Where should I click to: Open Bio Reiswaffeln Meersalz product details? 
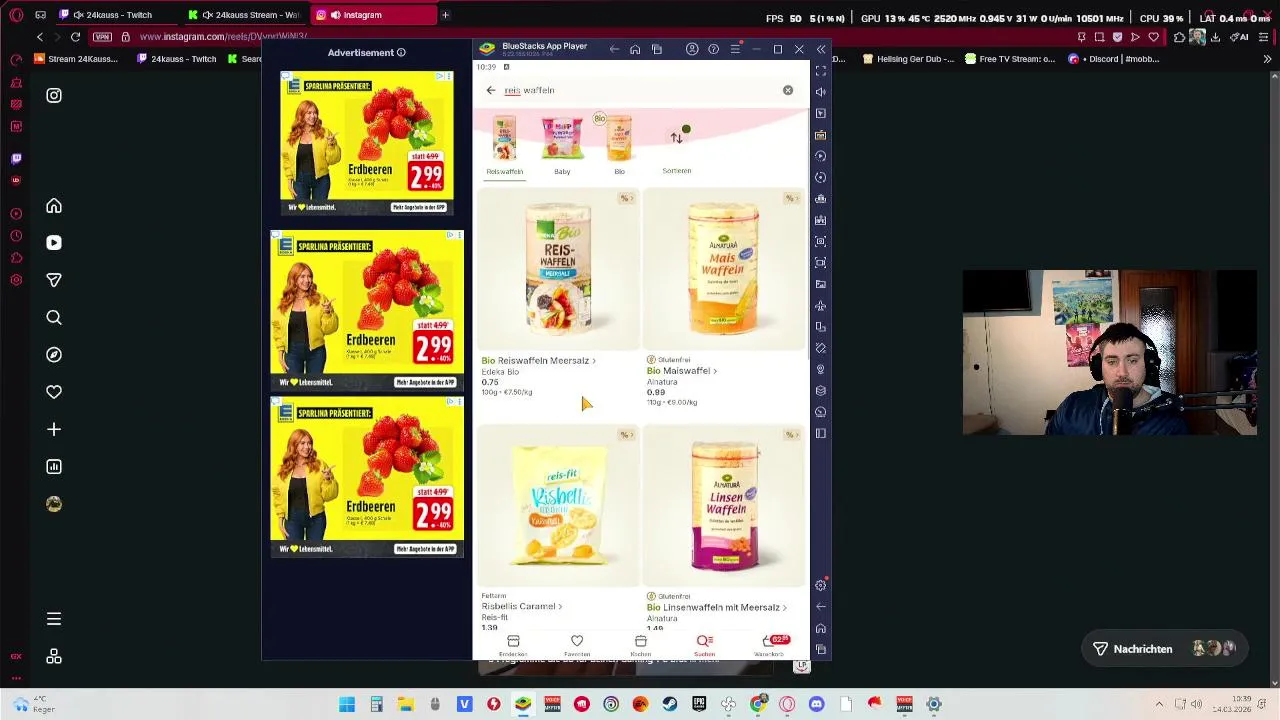click(538, 360)
